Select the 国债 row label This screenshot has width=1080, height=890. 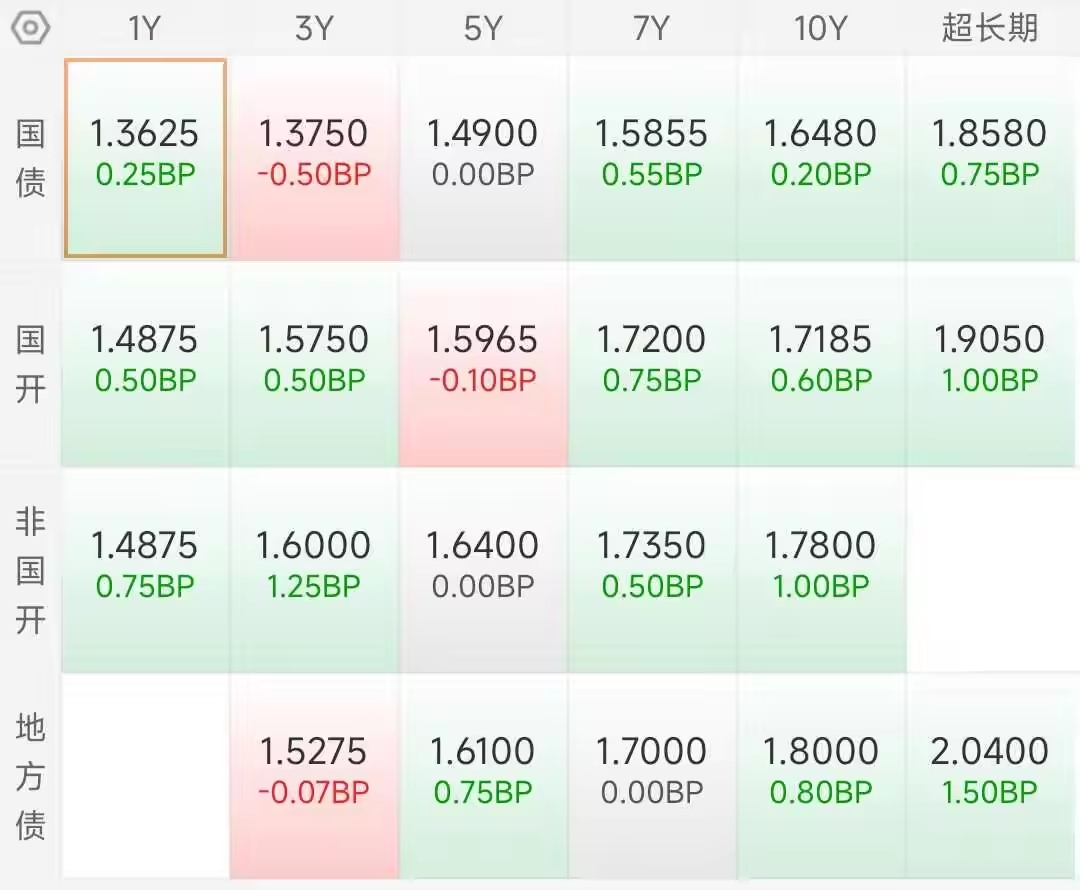[x=30, y=158]
